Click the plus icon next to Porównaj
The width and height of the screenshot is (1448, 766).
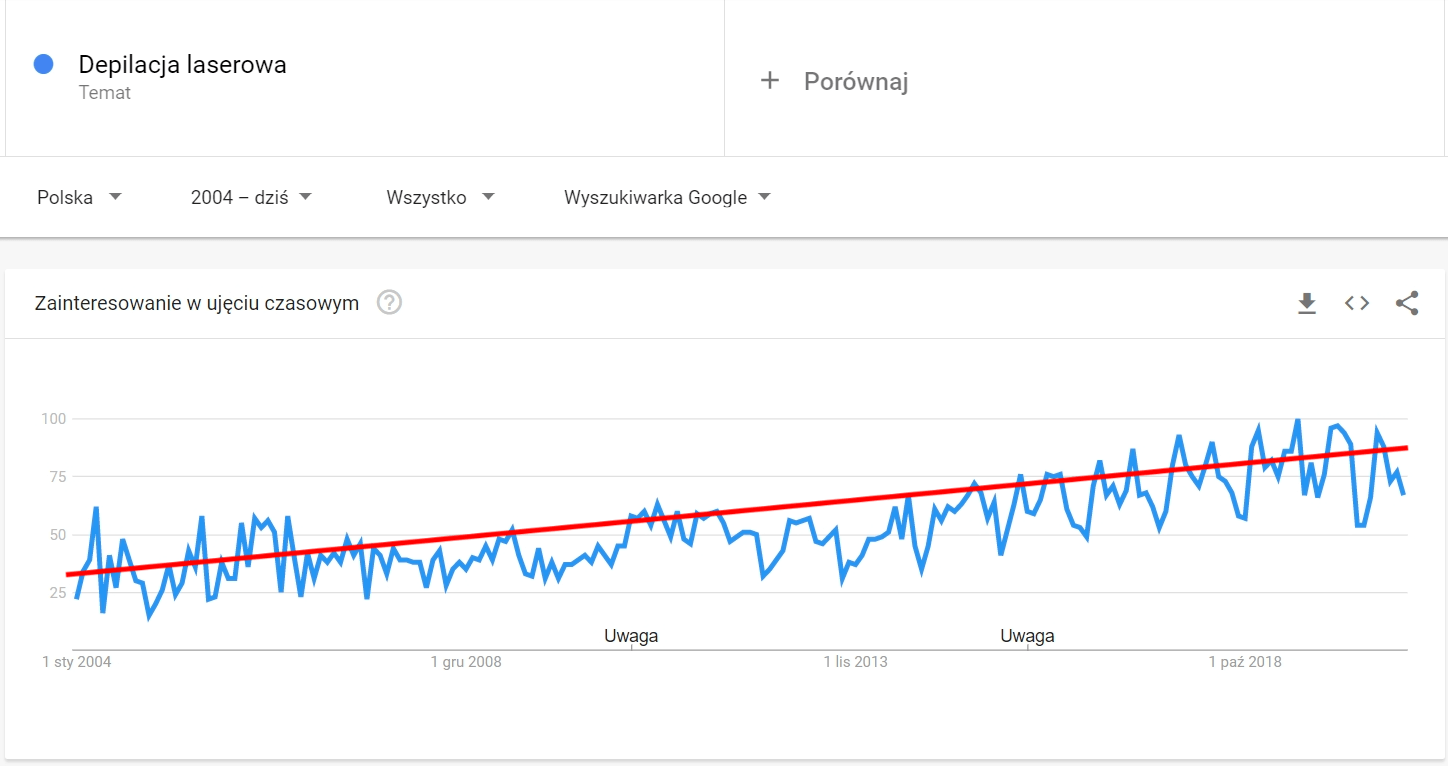point(769,81)
